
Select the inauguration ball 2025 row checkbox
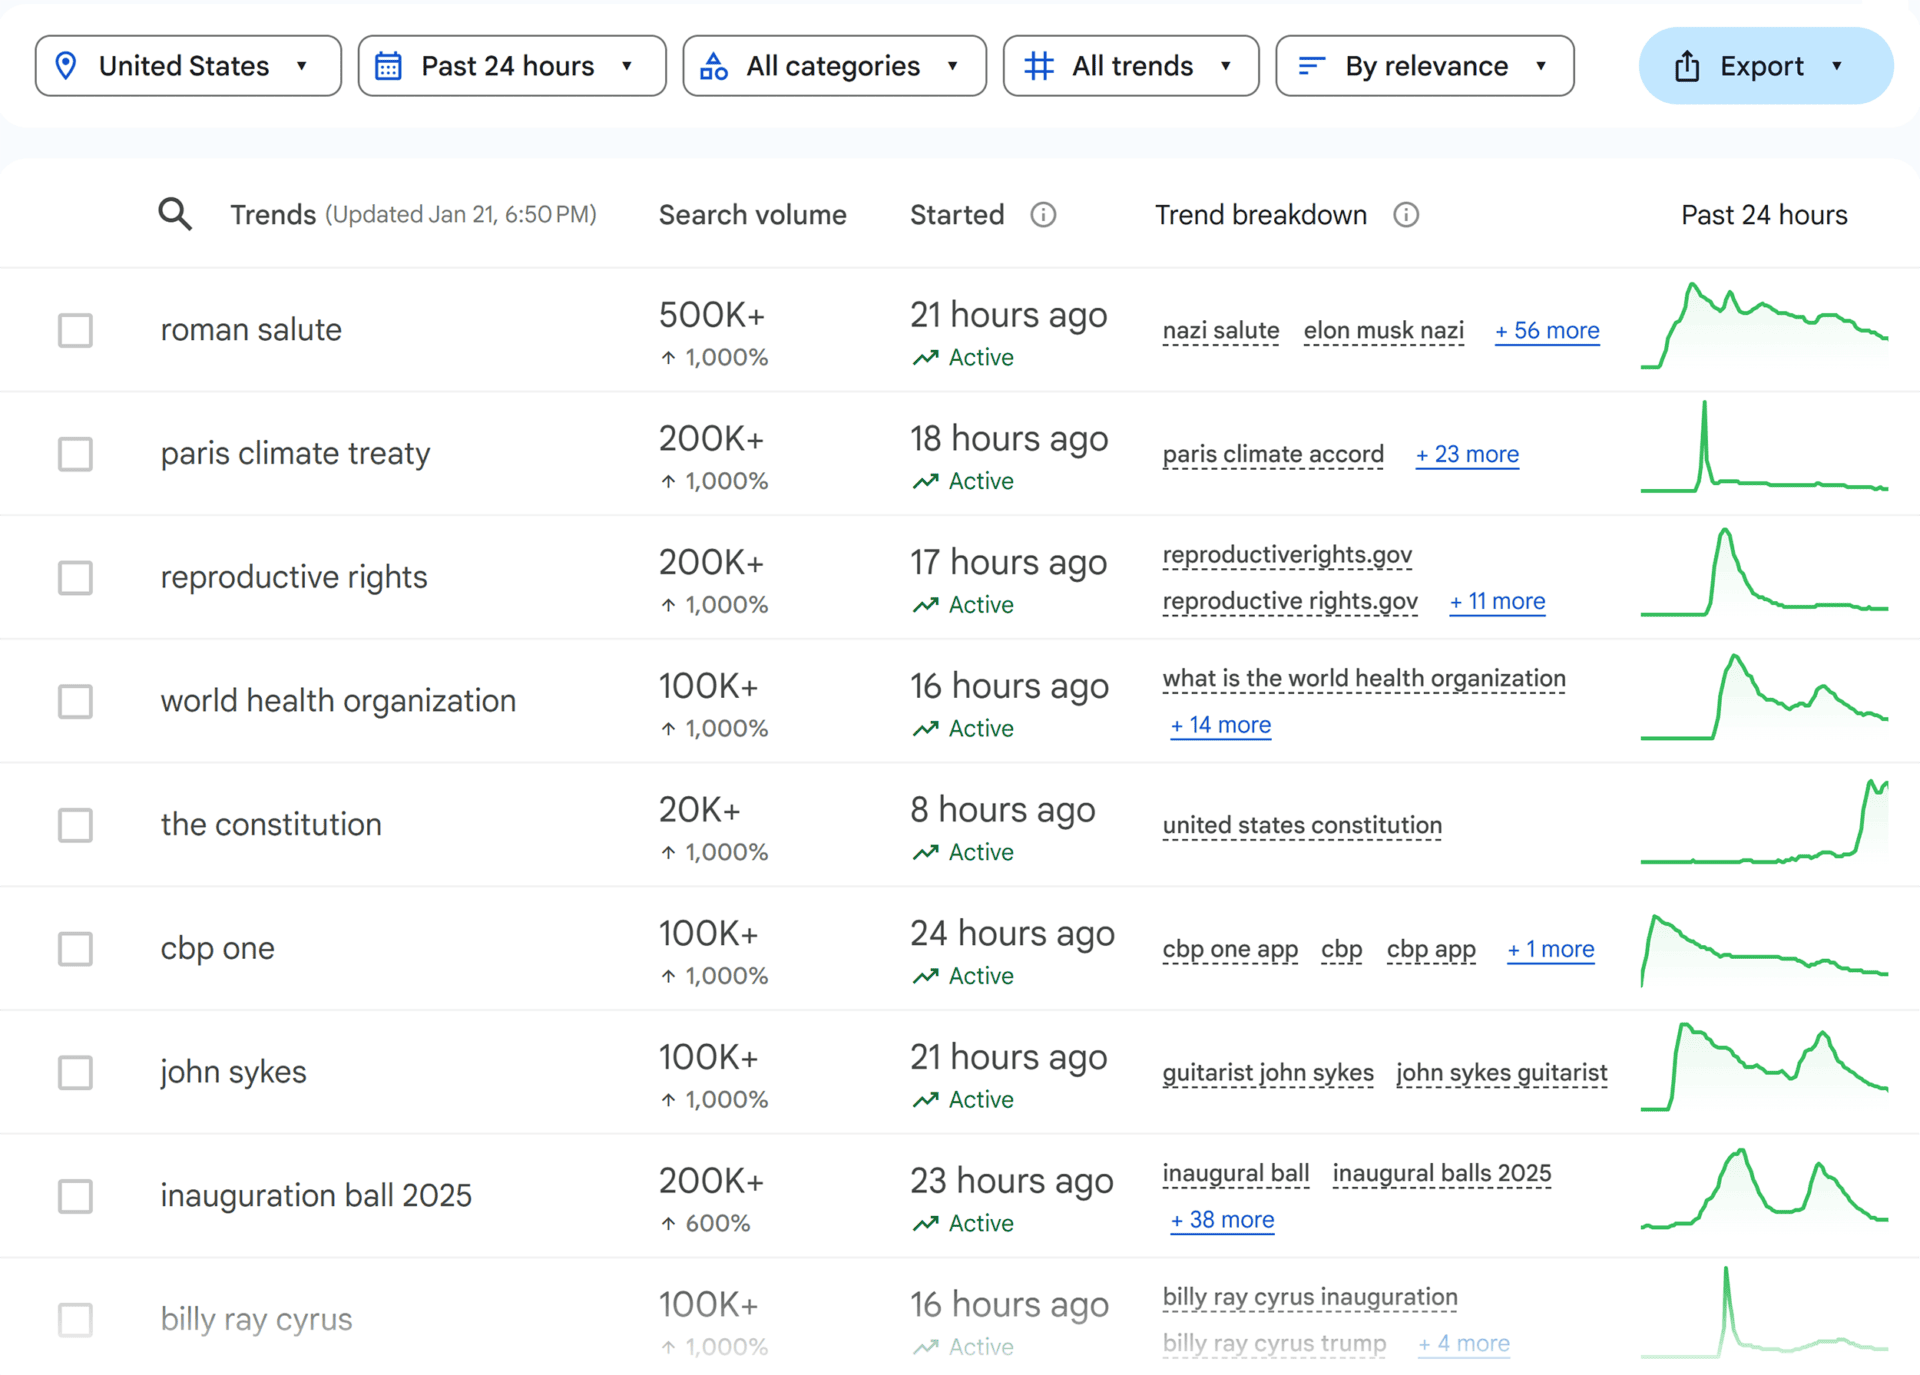tap(75, 1196)
